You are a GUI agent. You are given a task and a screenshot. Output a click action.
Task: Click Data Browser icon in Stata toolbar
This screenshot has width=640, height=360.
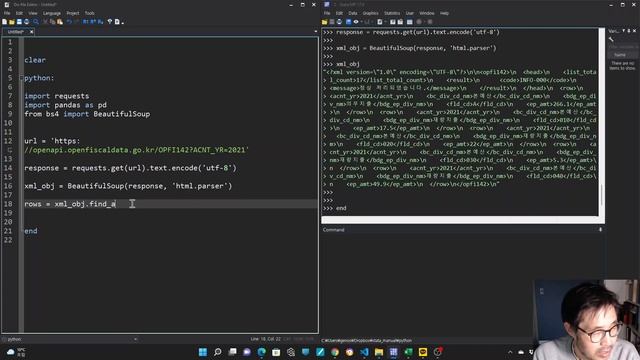pyautogui.click(x=400, y=22)
